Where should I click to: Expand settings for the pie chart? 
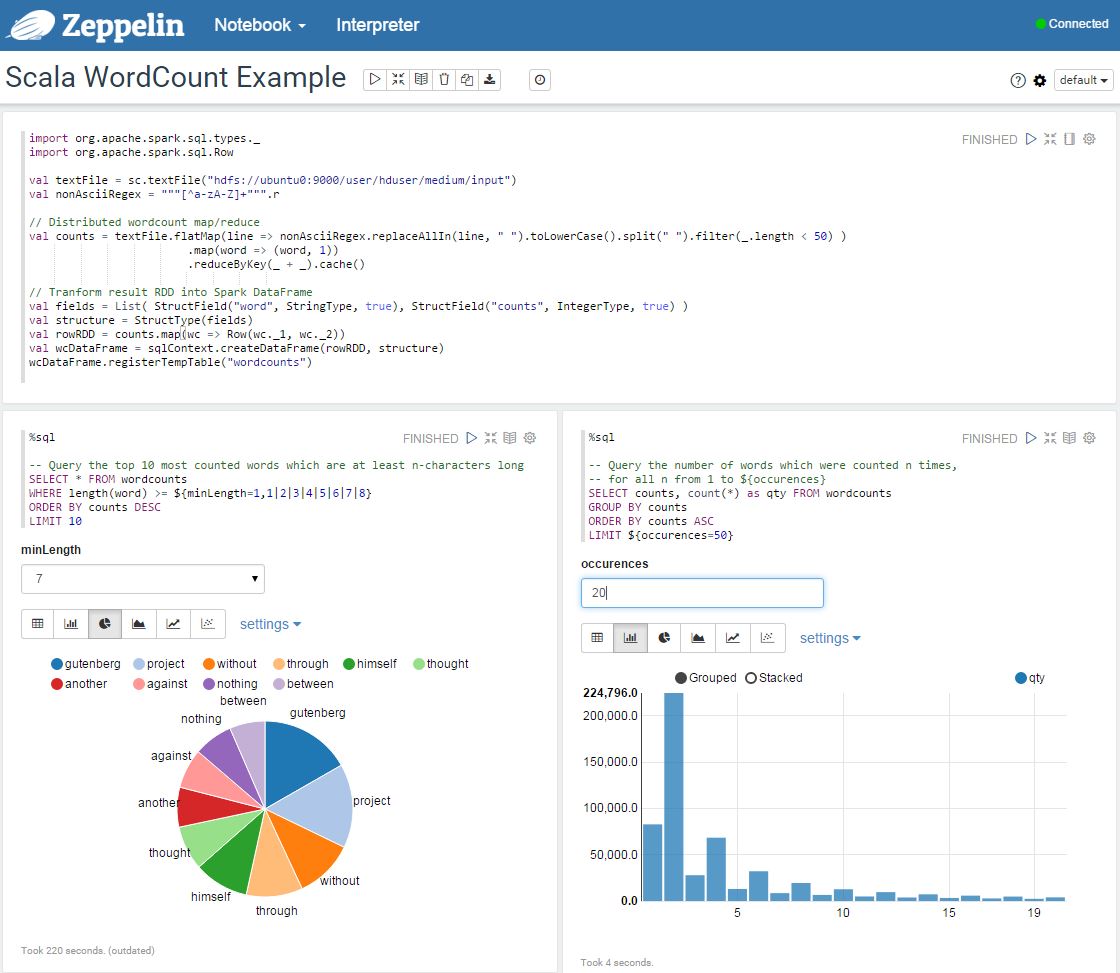(x=269, y=623)
